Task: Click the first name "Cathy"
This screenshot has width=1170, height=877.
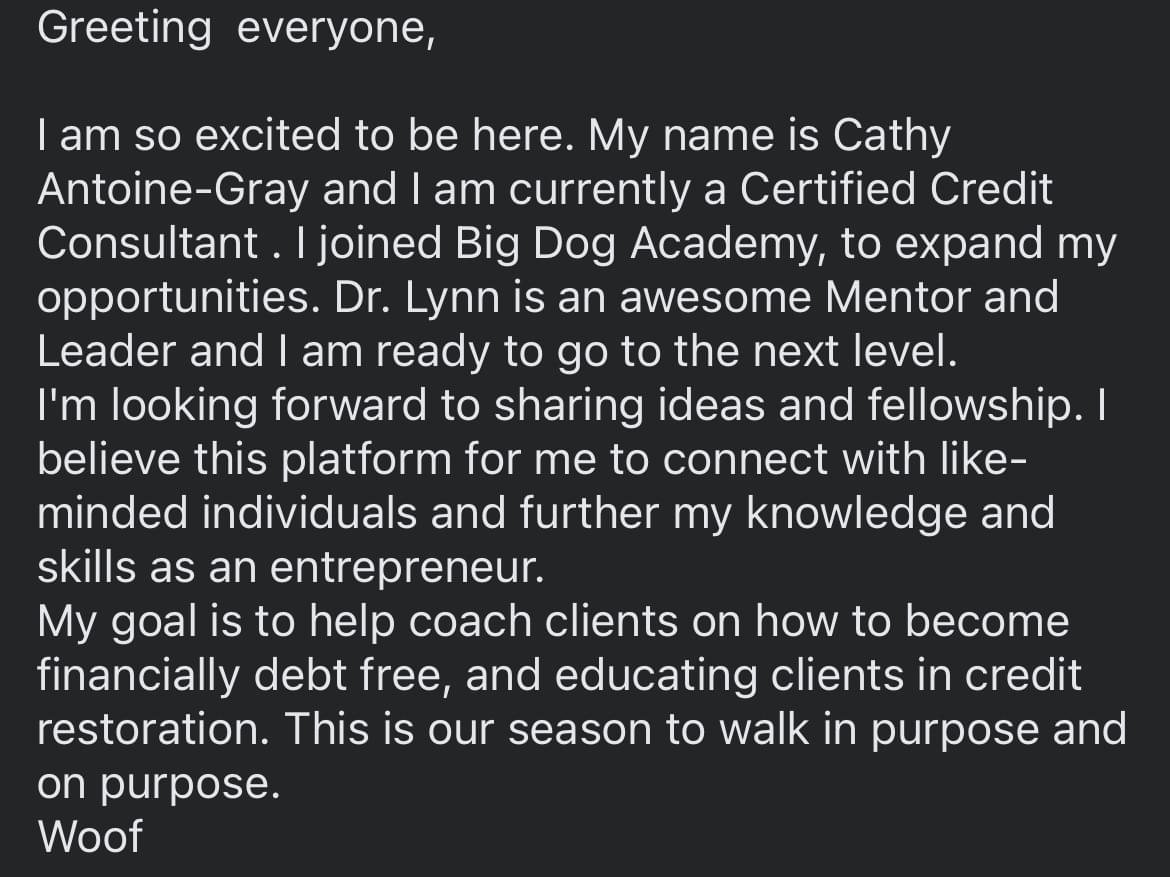Action: point(892,138)
